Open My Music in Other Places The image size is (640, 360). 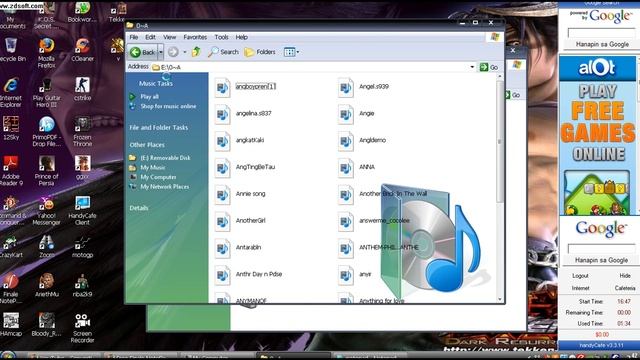click(153, 167)
